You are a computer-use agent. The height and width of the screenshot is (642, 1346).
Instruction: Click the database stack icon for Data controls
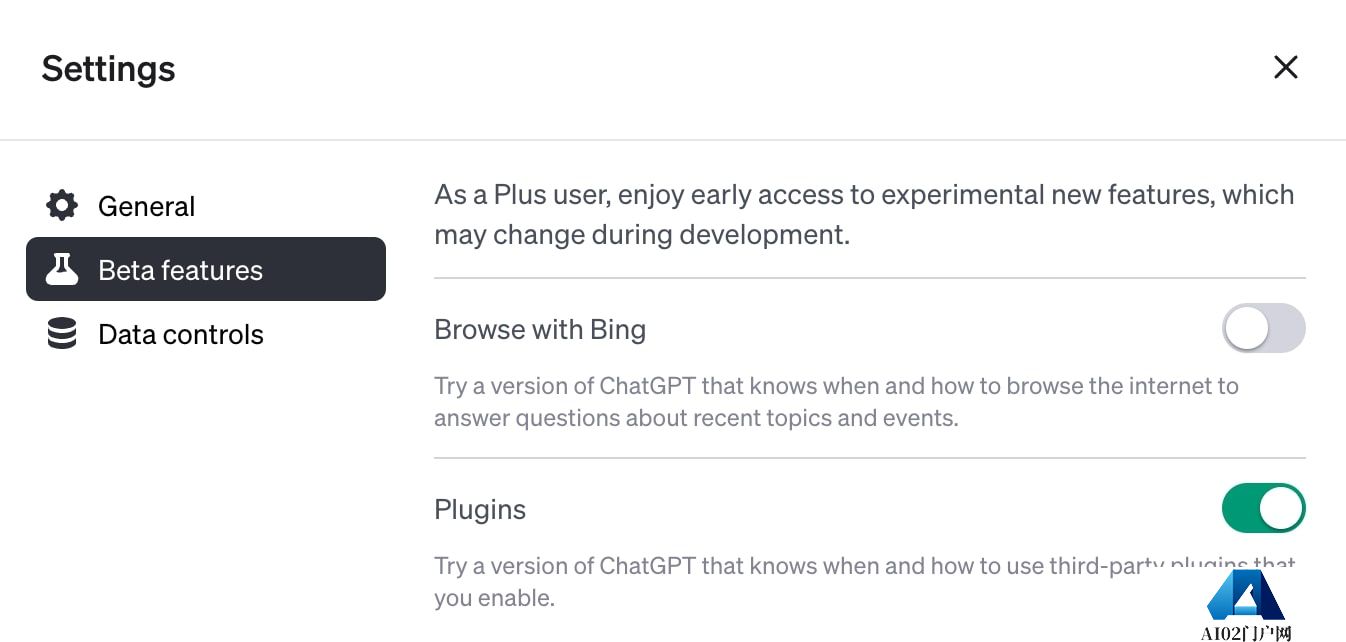62,334
